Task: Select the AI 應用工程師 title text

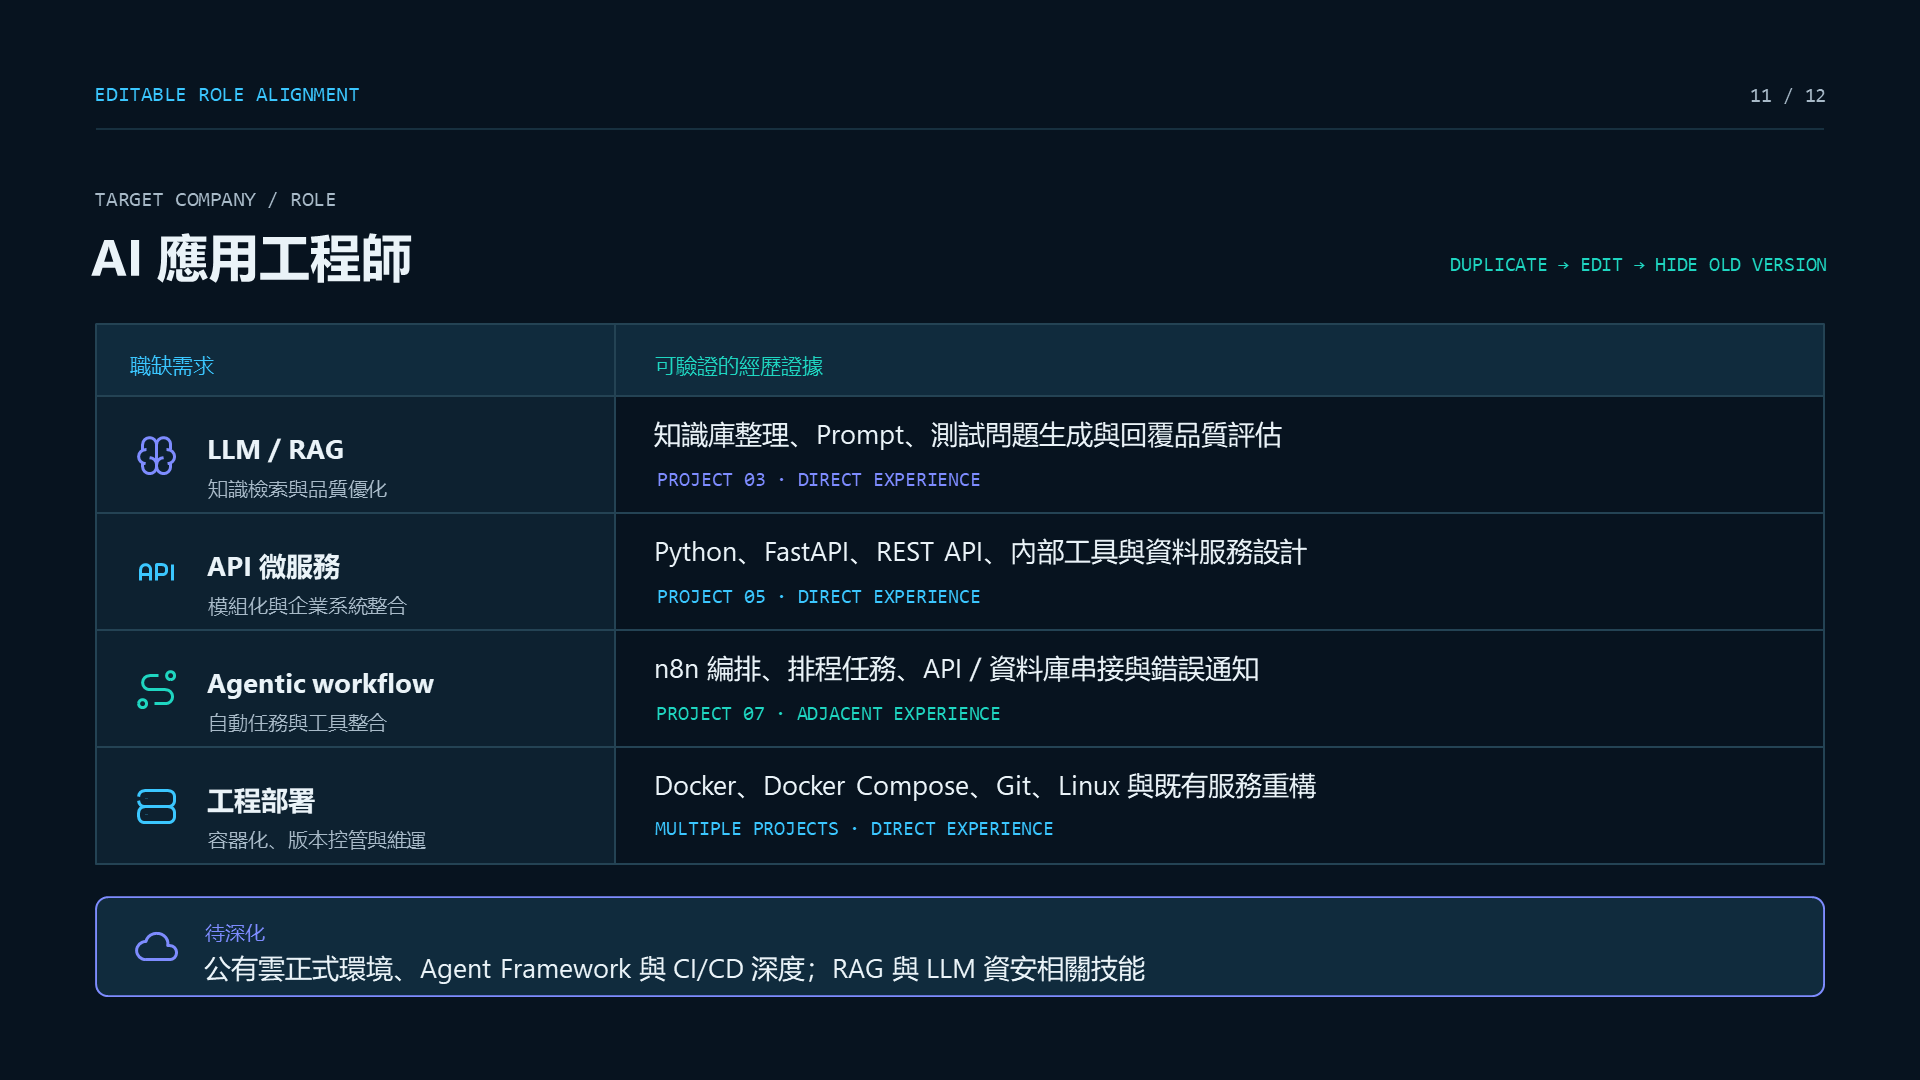Action: [x=251, y=259]
